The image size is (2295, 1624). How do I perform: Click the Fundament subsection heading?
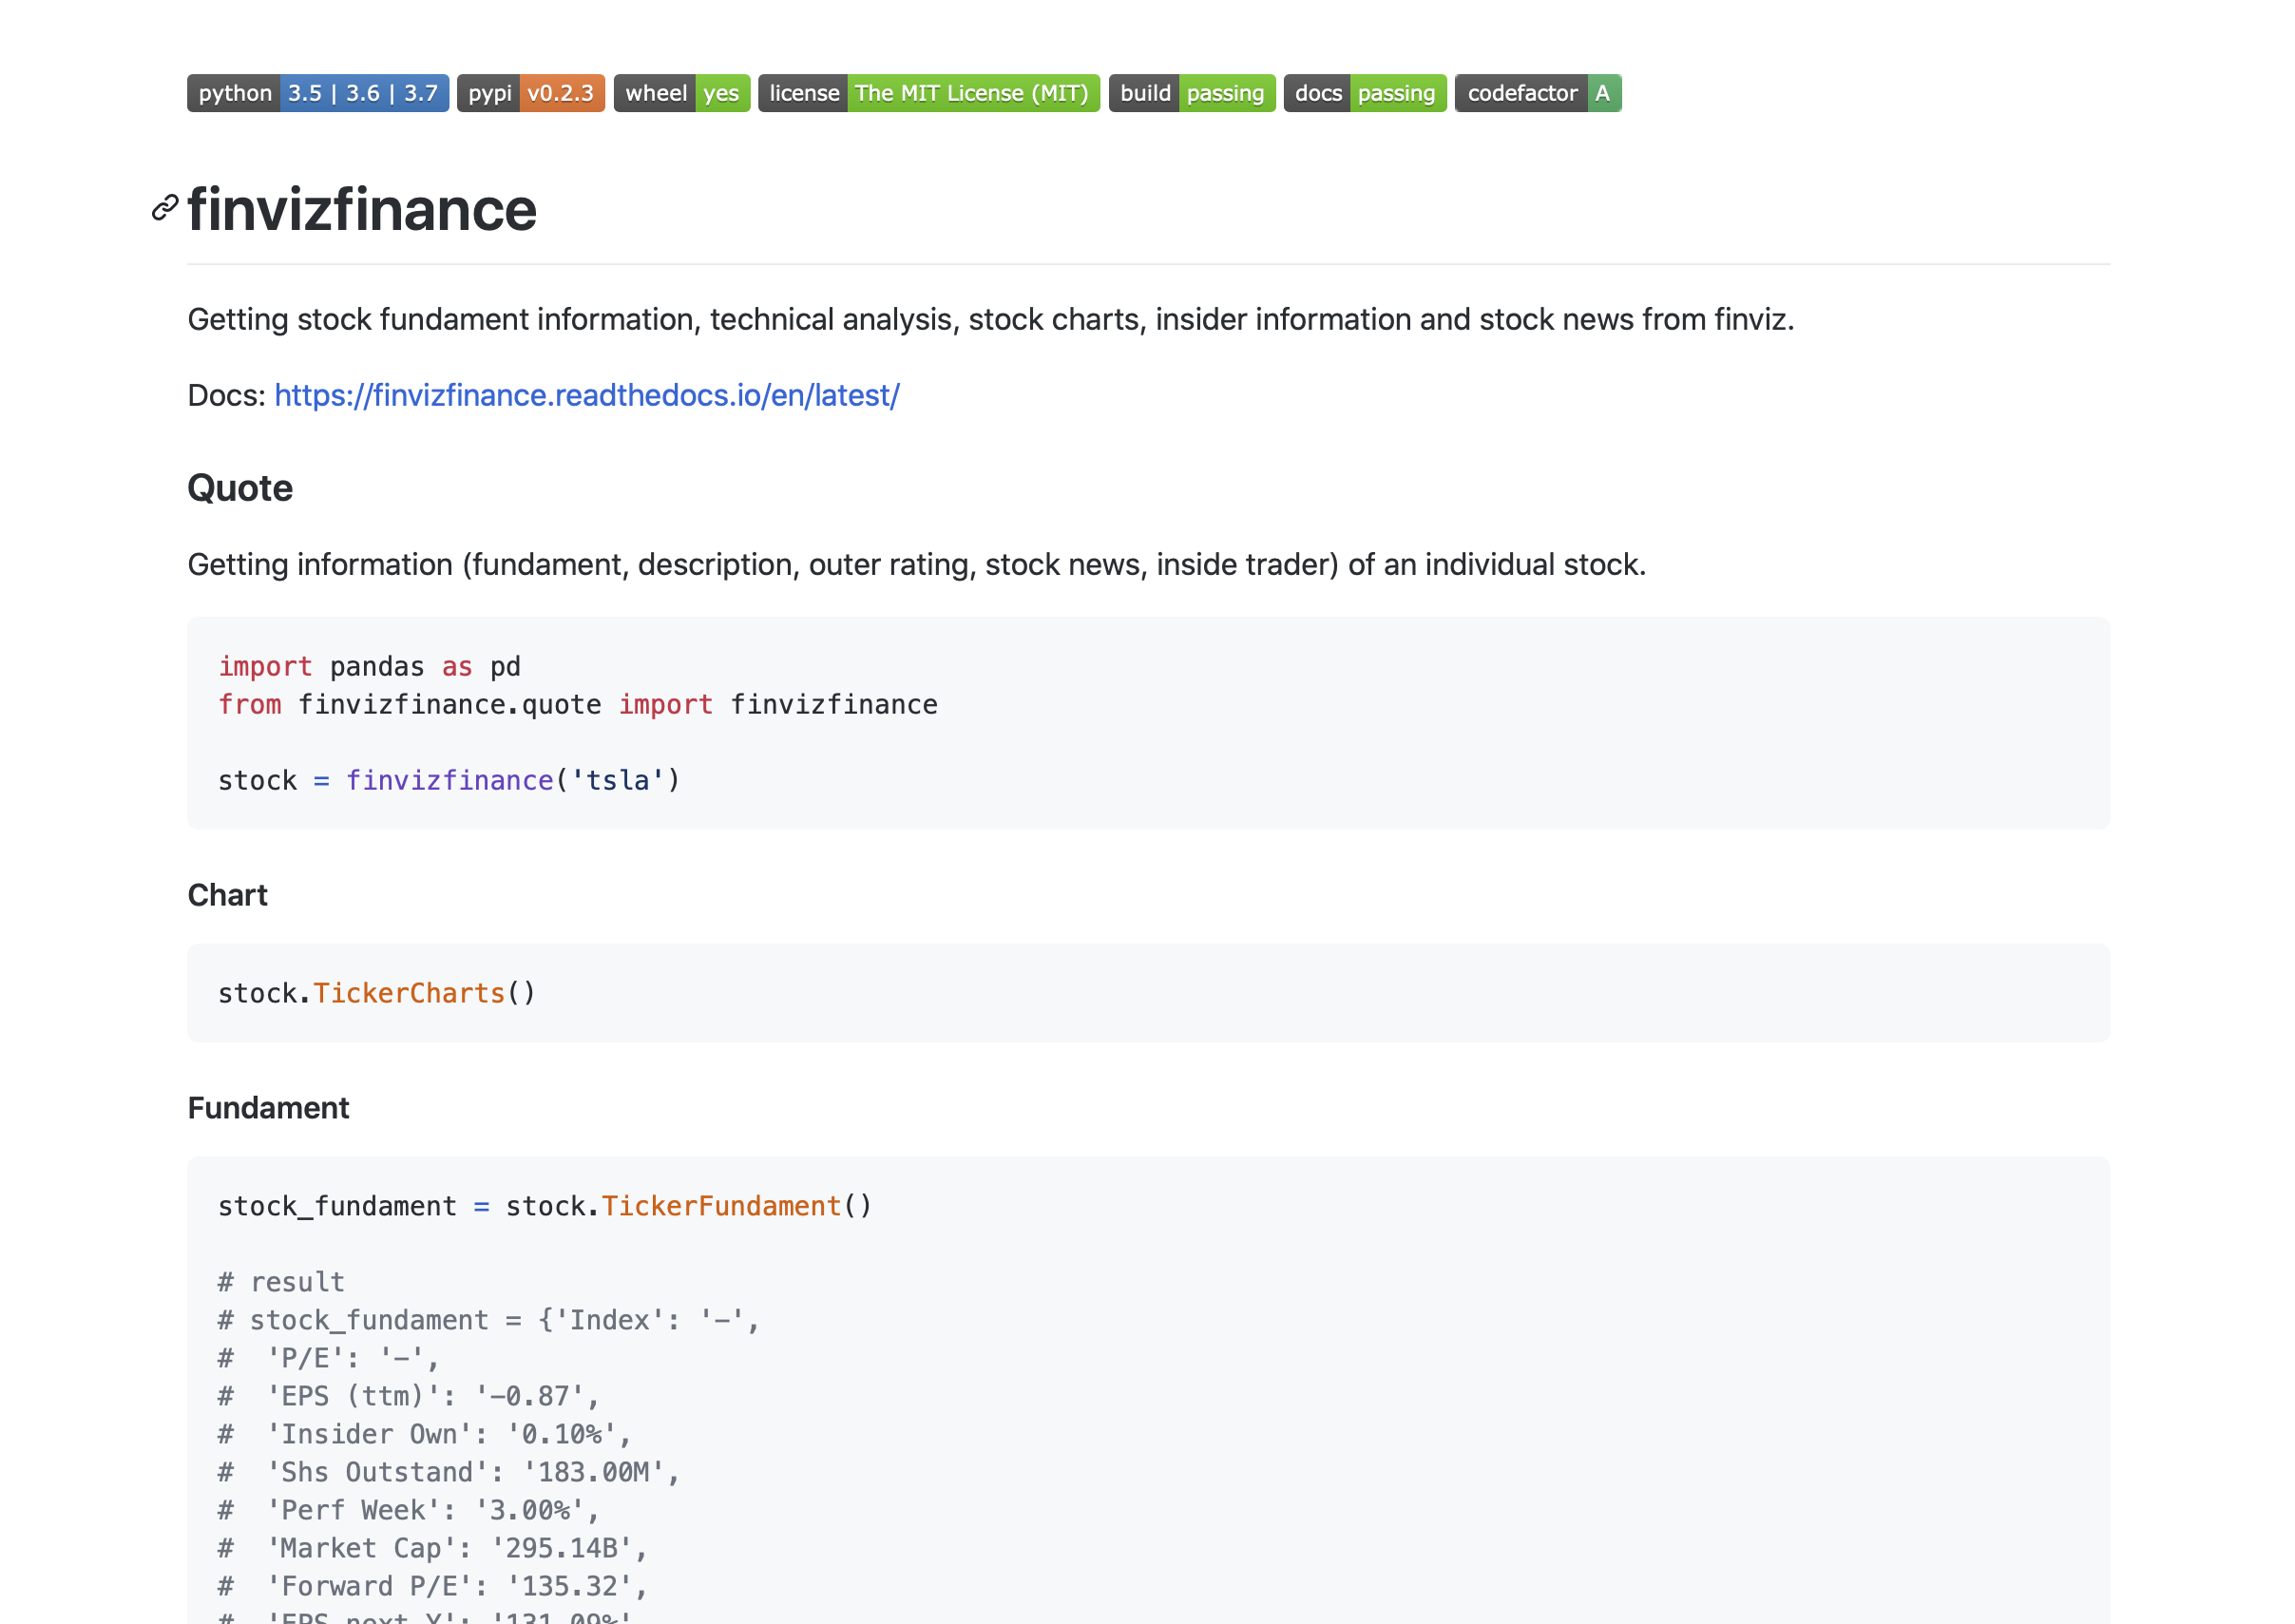[268, 1108]
